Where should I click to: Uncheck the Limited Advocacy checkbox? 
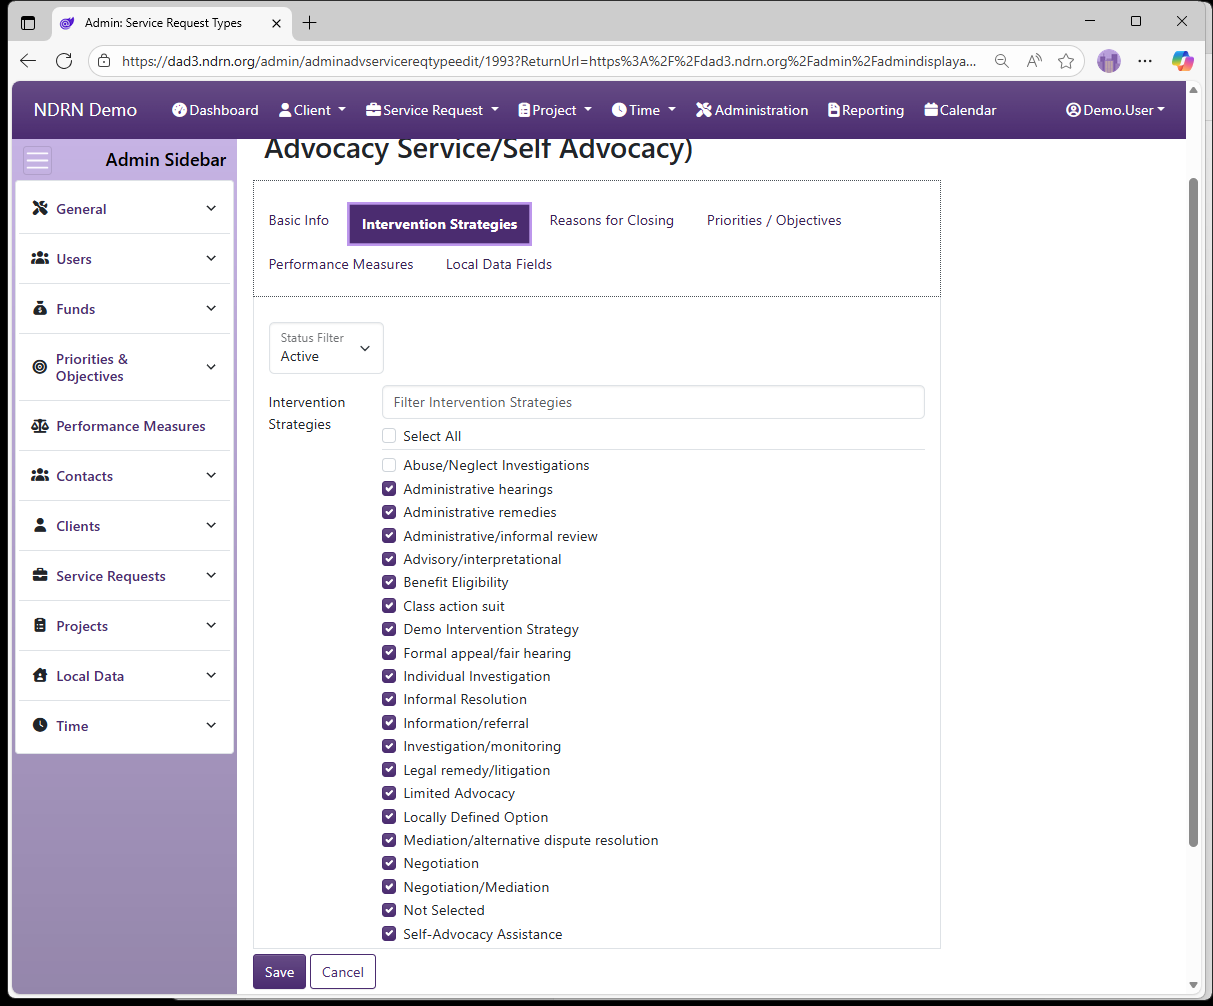389,793
